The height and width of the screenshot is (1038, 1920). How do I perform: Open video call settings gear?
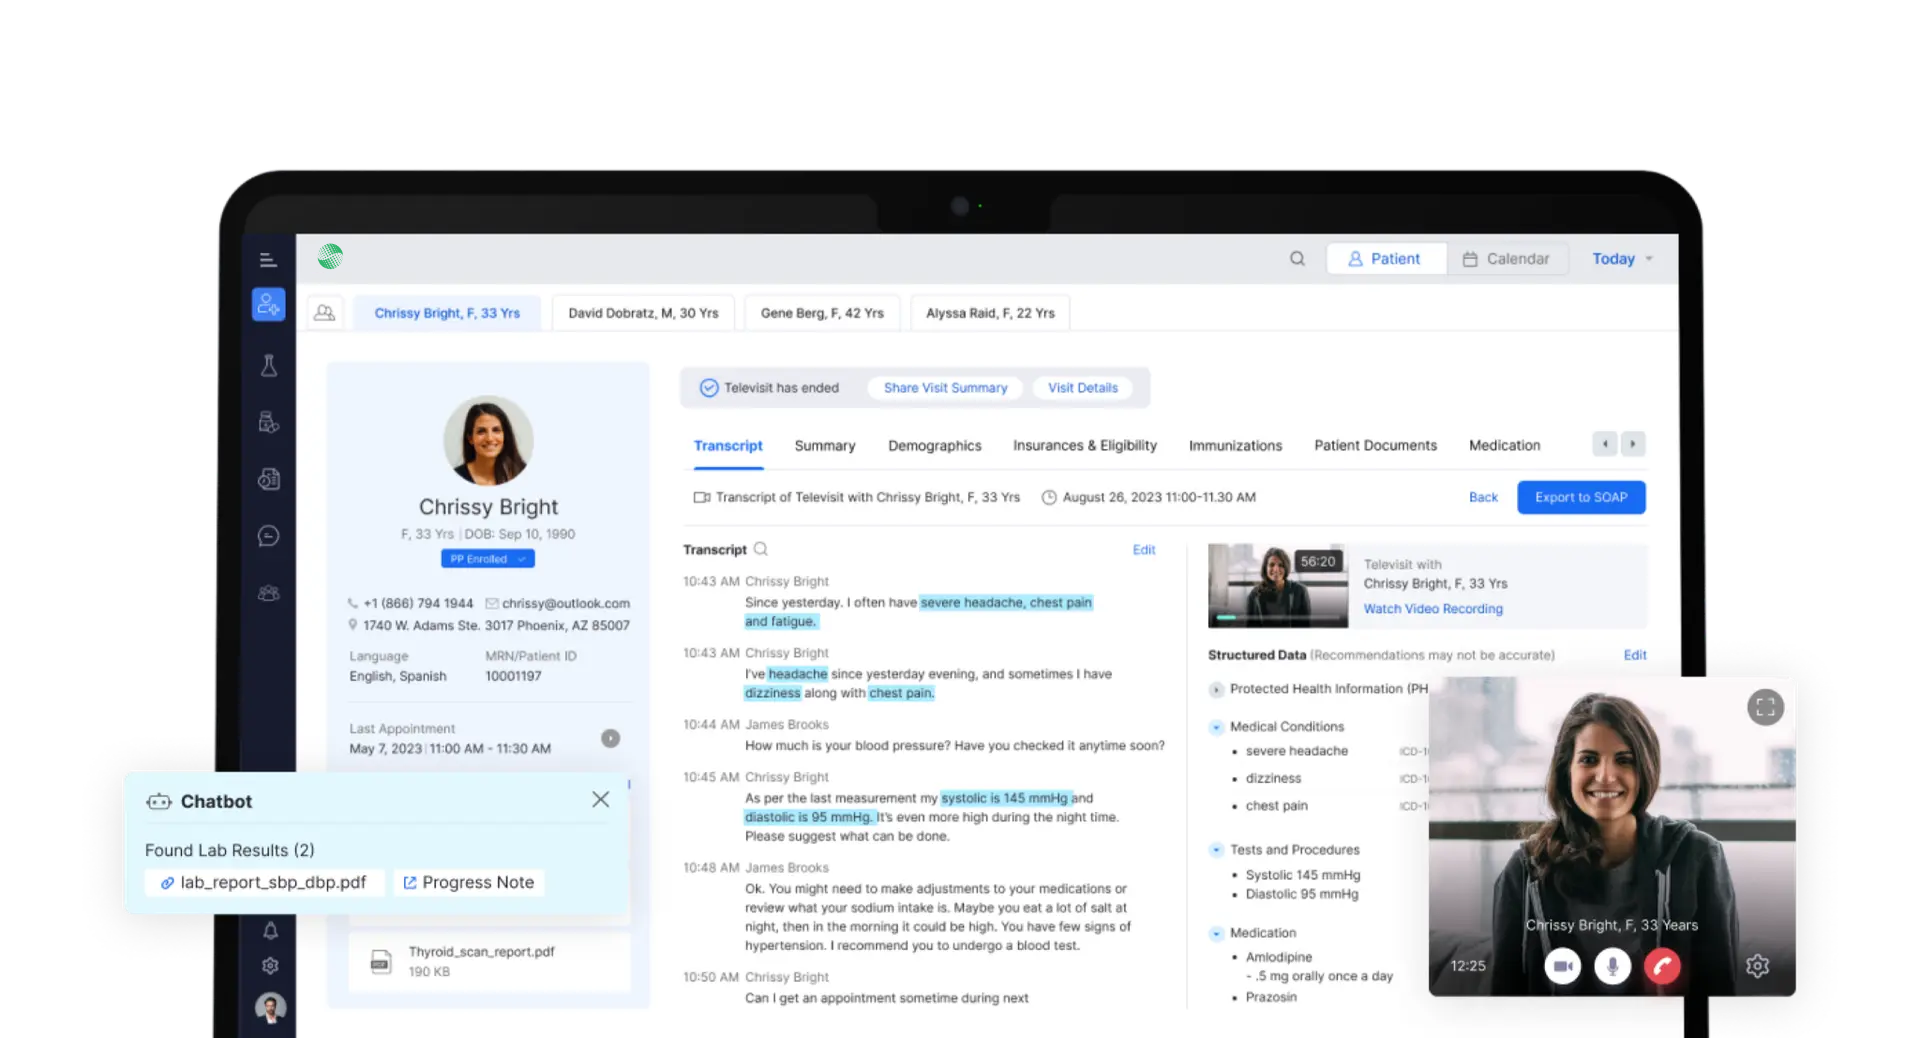(x=1757, y=966)
